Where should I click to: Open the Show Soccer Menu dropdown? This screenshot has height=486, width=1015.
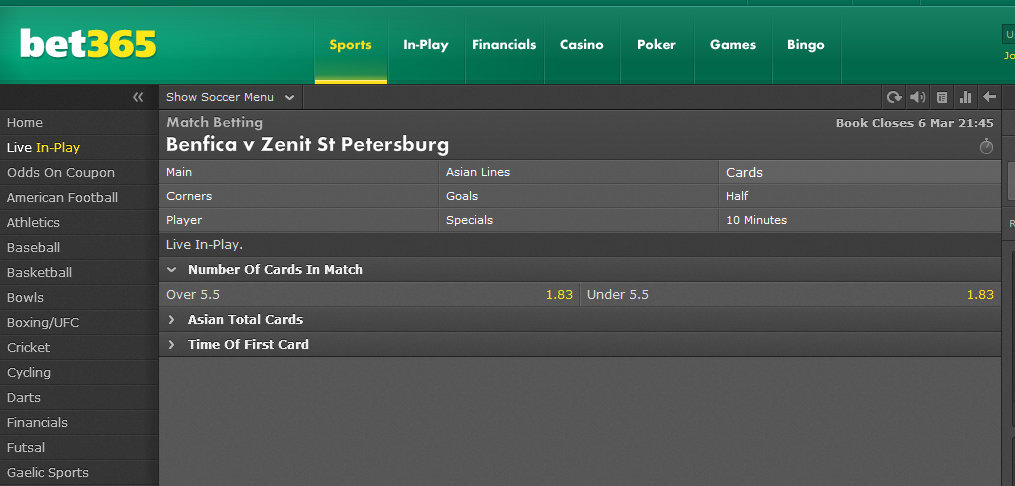coord(230,97)
